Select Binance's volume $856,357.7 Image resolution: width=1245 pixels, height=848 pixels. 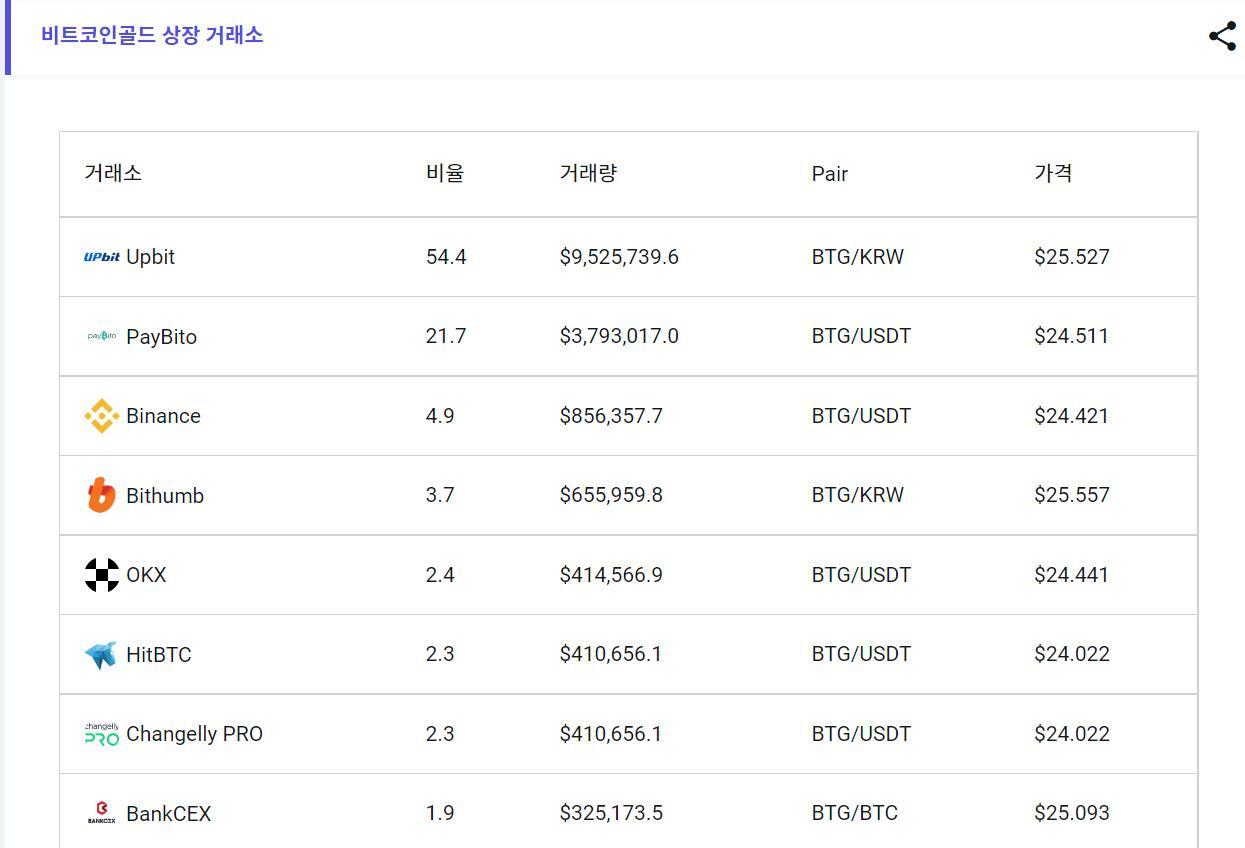click(x=611, y=416)
